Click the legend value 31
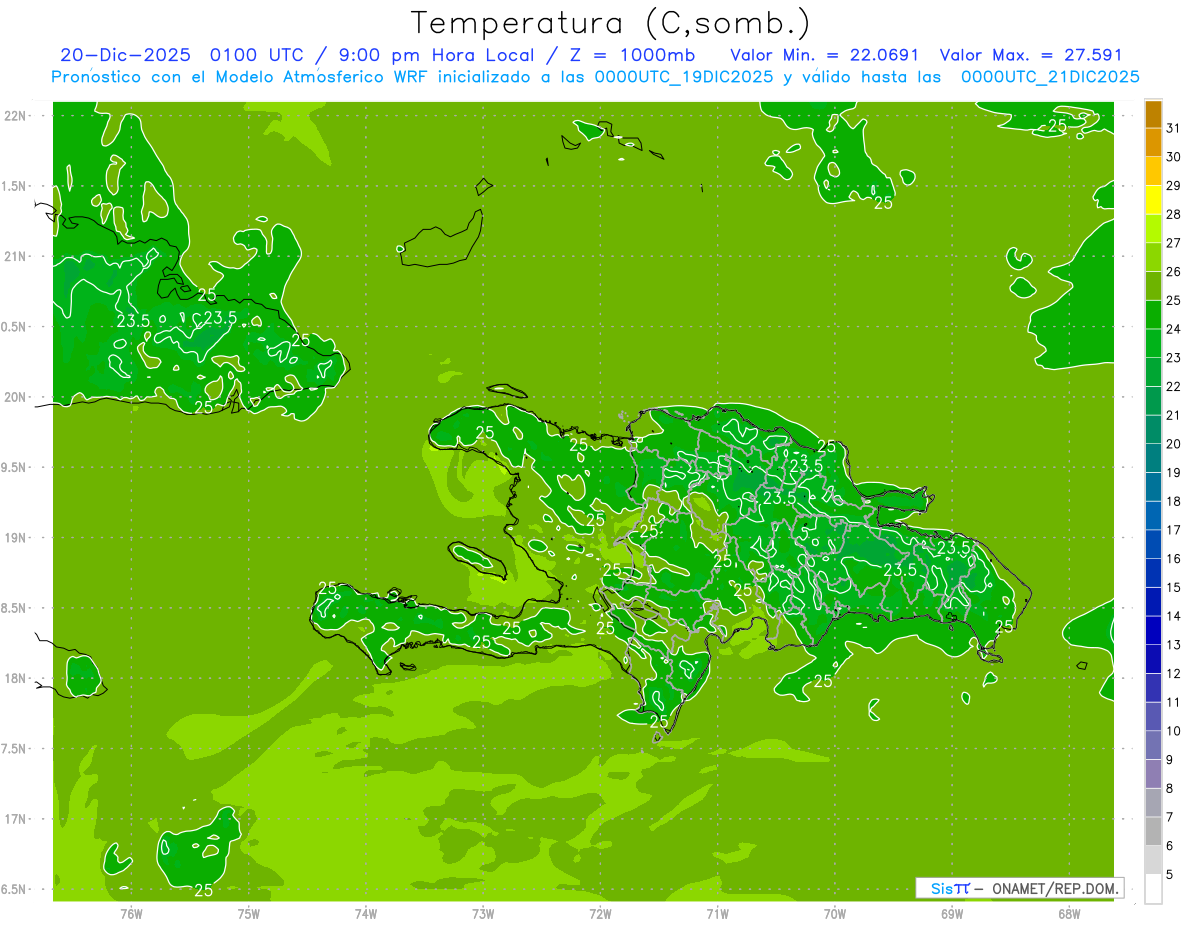Viewport: 1200px width, 927px height. [x=1174, y=127]
